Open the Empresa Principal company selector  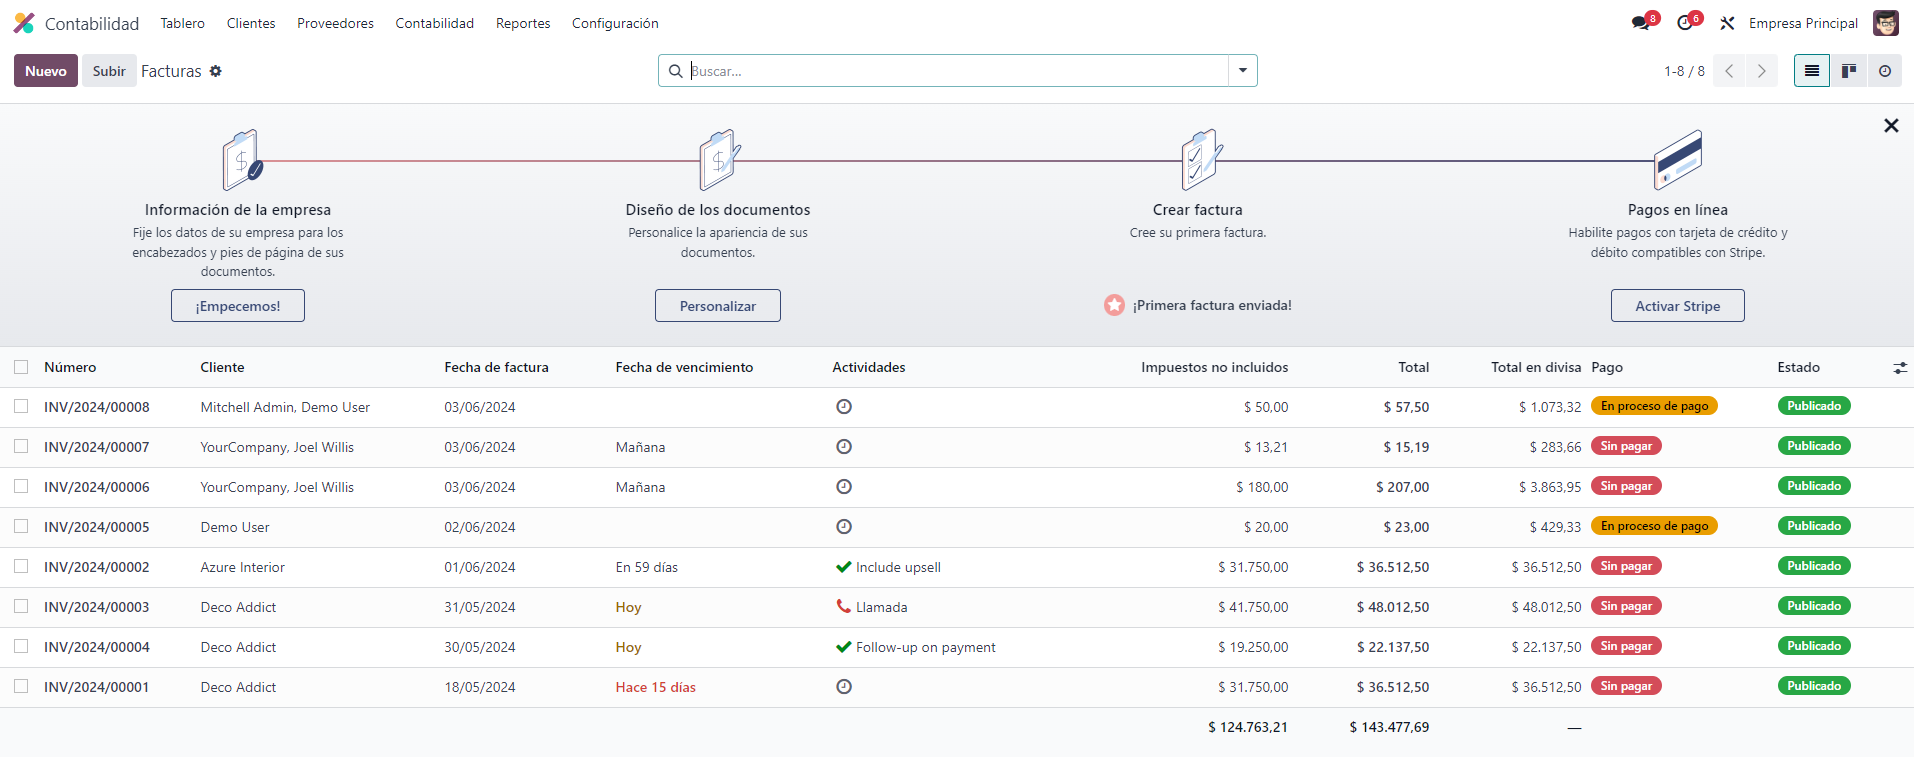point(1803,23)
